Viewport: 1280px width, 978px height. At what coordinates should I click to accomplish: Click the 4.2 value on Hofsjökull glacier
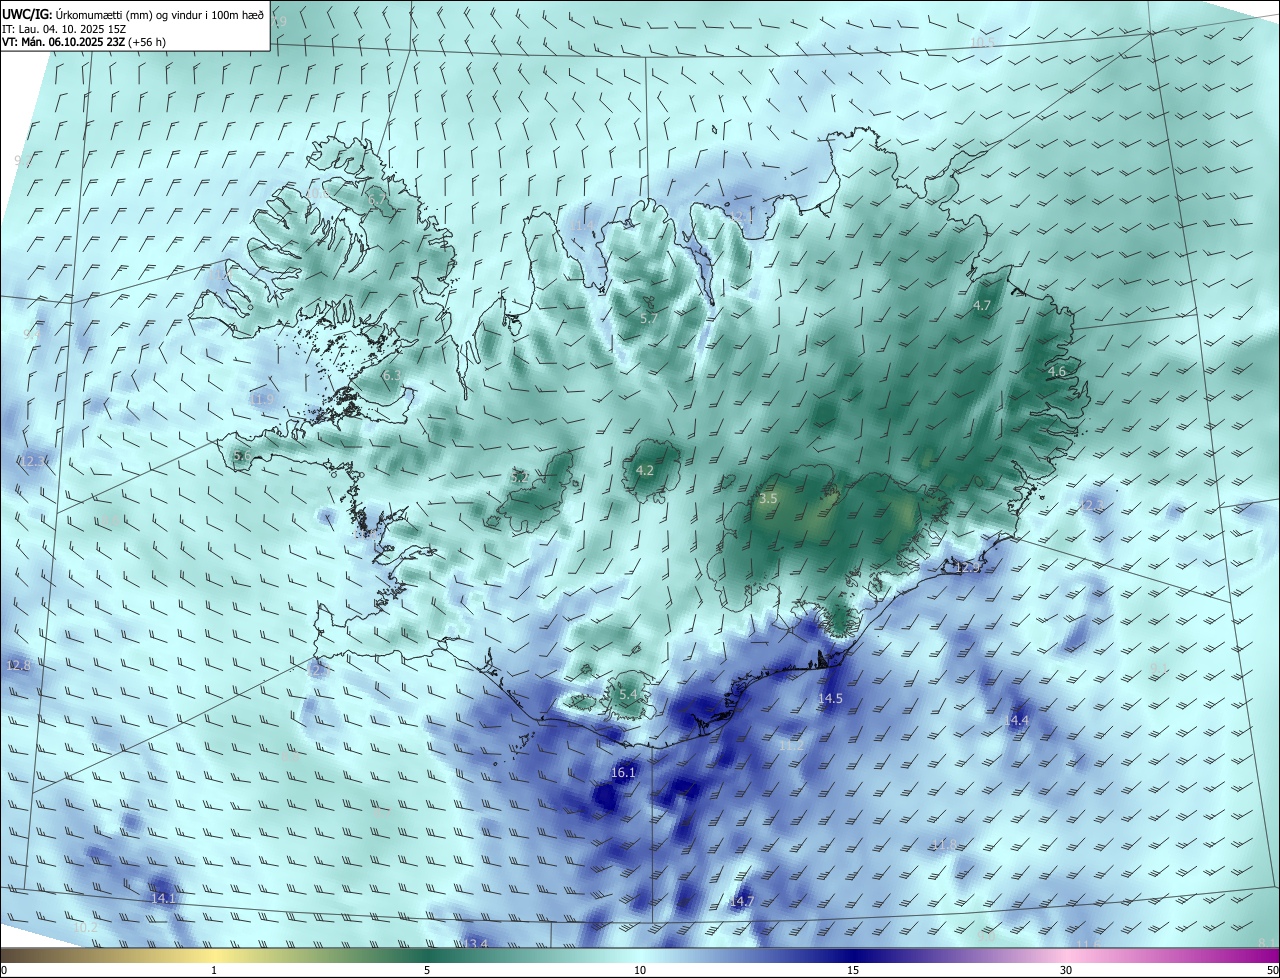[645, 470]
